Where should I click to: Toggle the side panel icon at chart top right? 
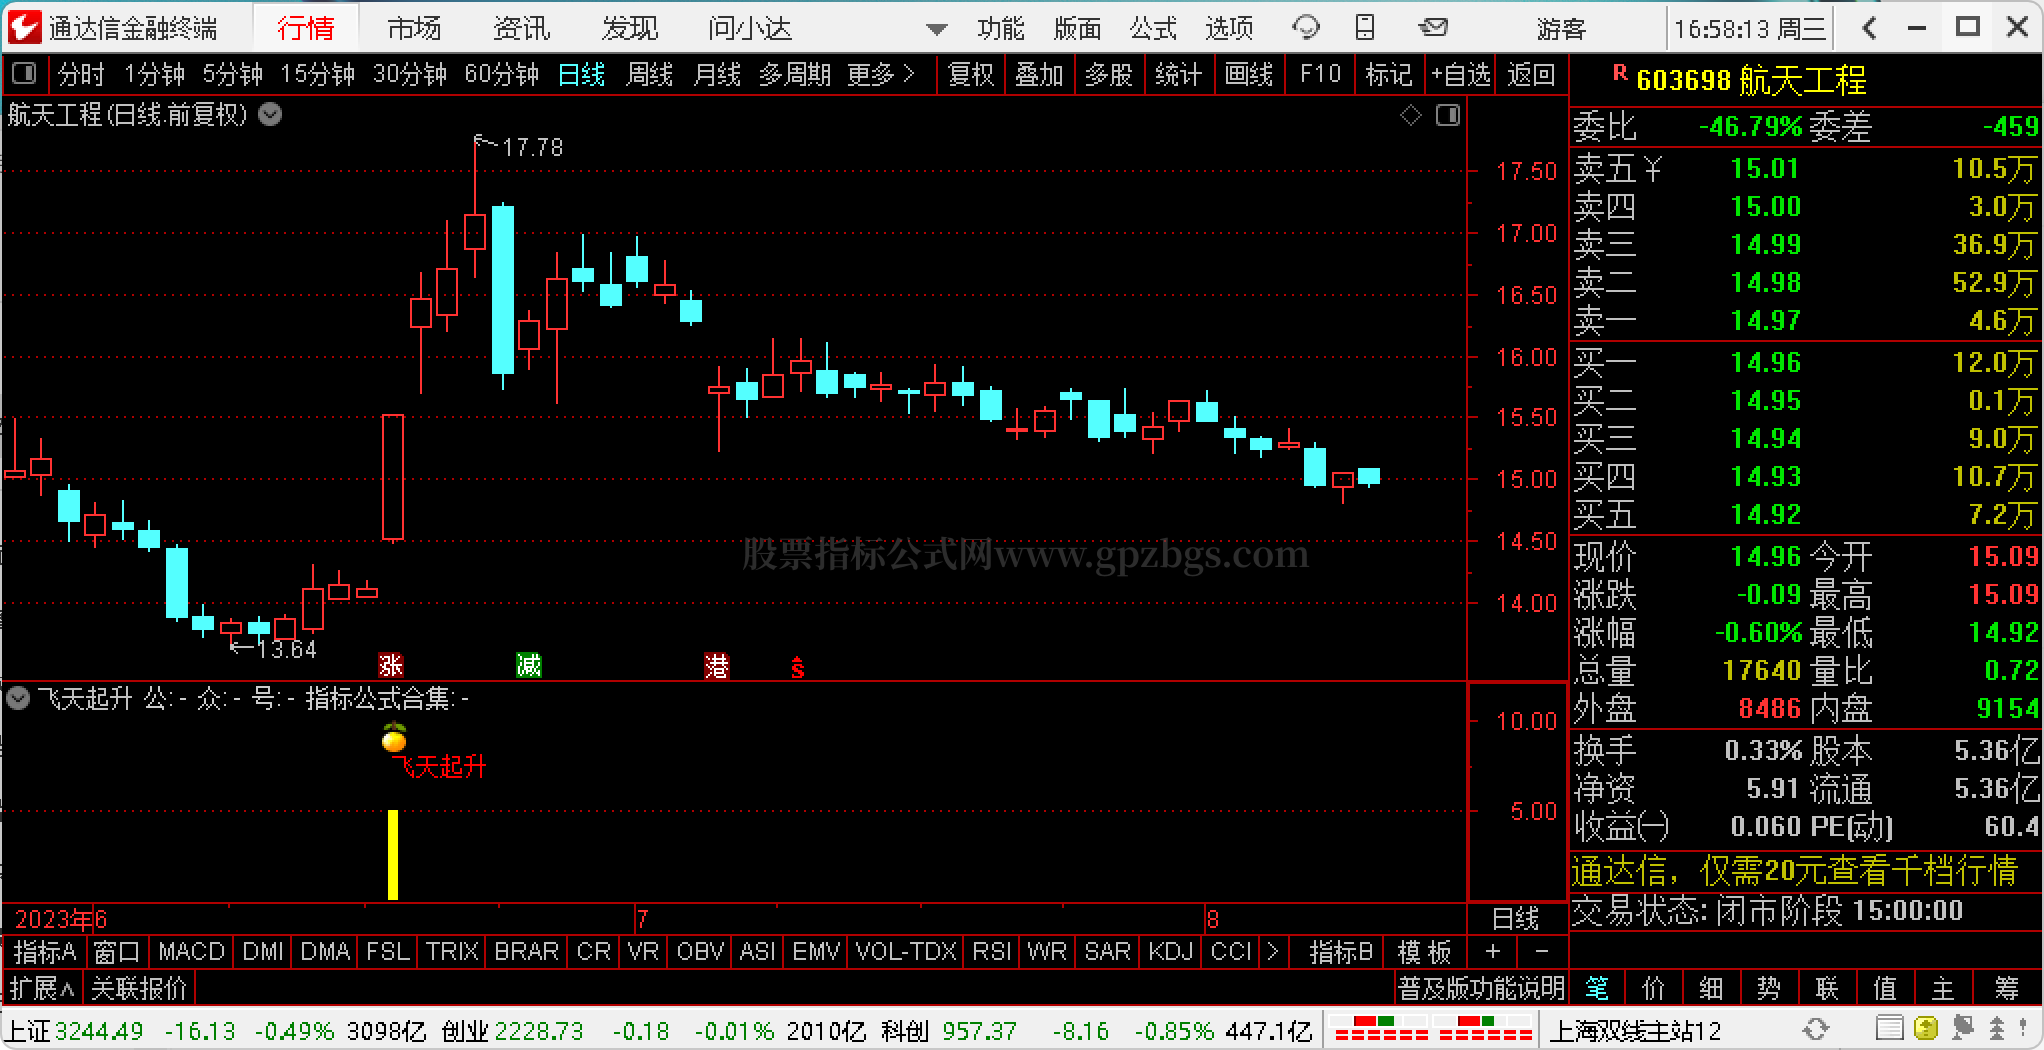click(x=1448, y=116)
